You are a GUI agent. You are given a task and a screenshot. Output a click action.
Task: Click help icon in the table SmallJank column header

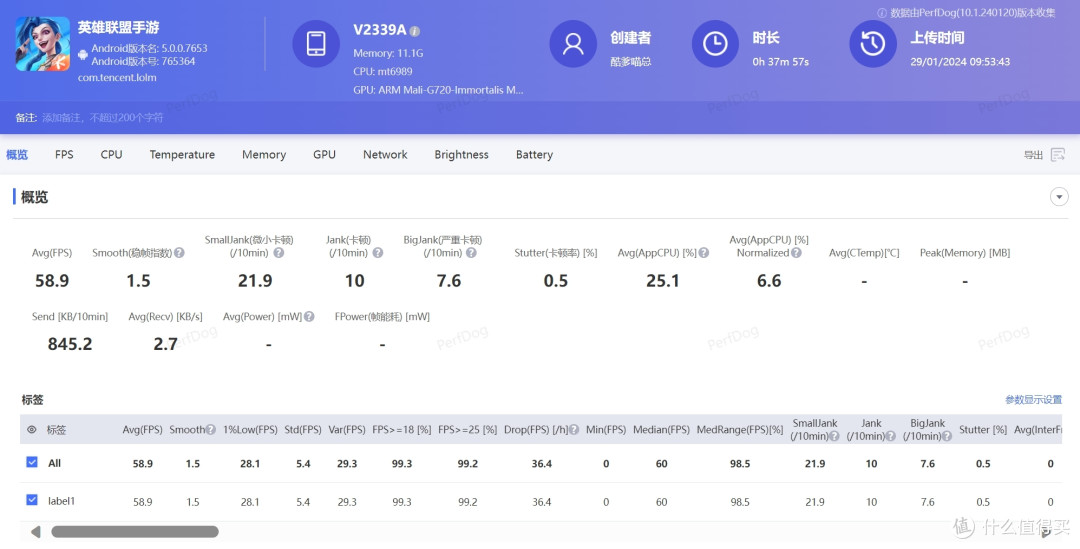click(x=834, y=436)
